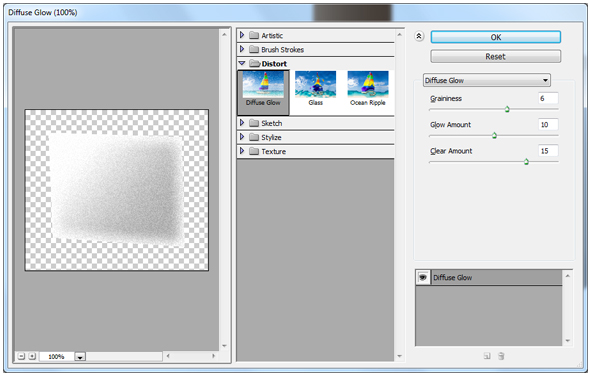Click the delete effect layer trash icon
The image size is (590, 378).
(x=501, y=356)
